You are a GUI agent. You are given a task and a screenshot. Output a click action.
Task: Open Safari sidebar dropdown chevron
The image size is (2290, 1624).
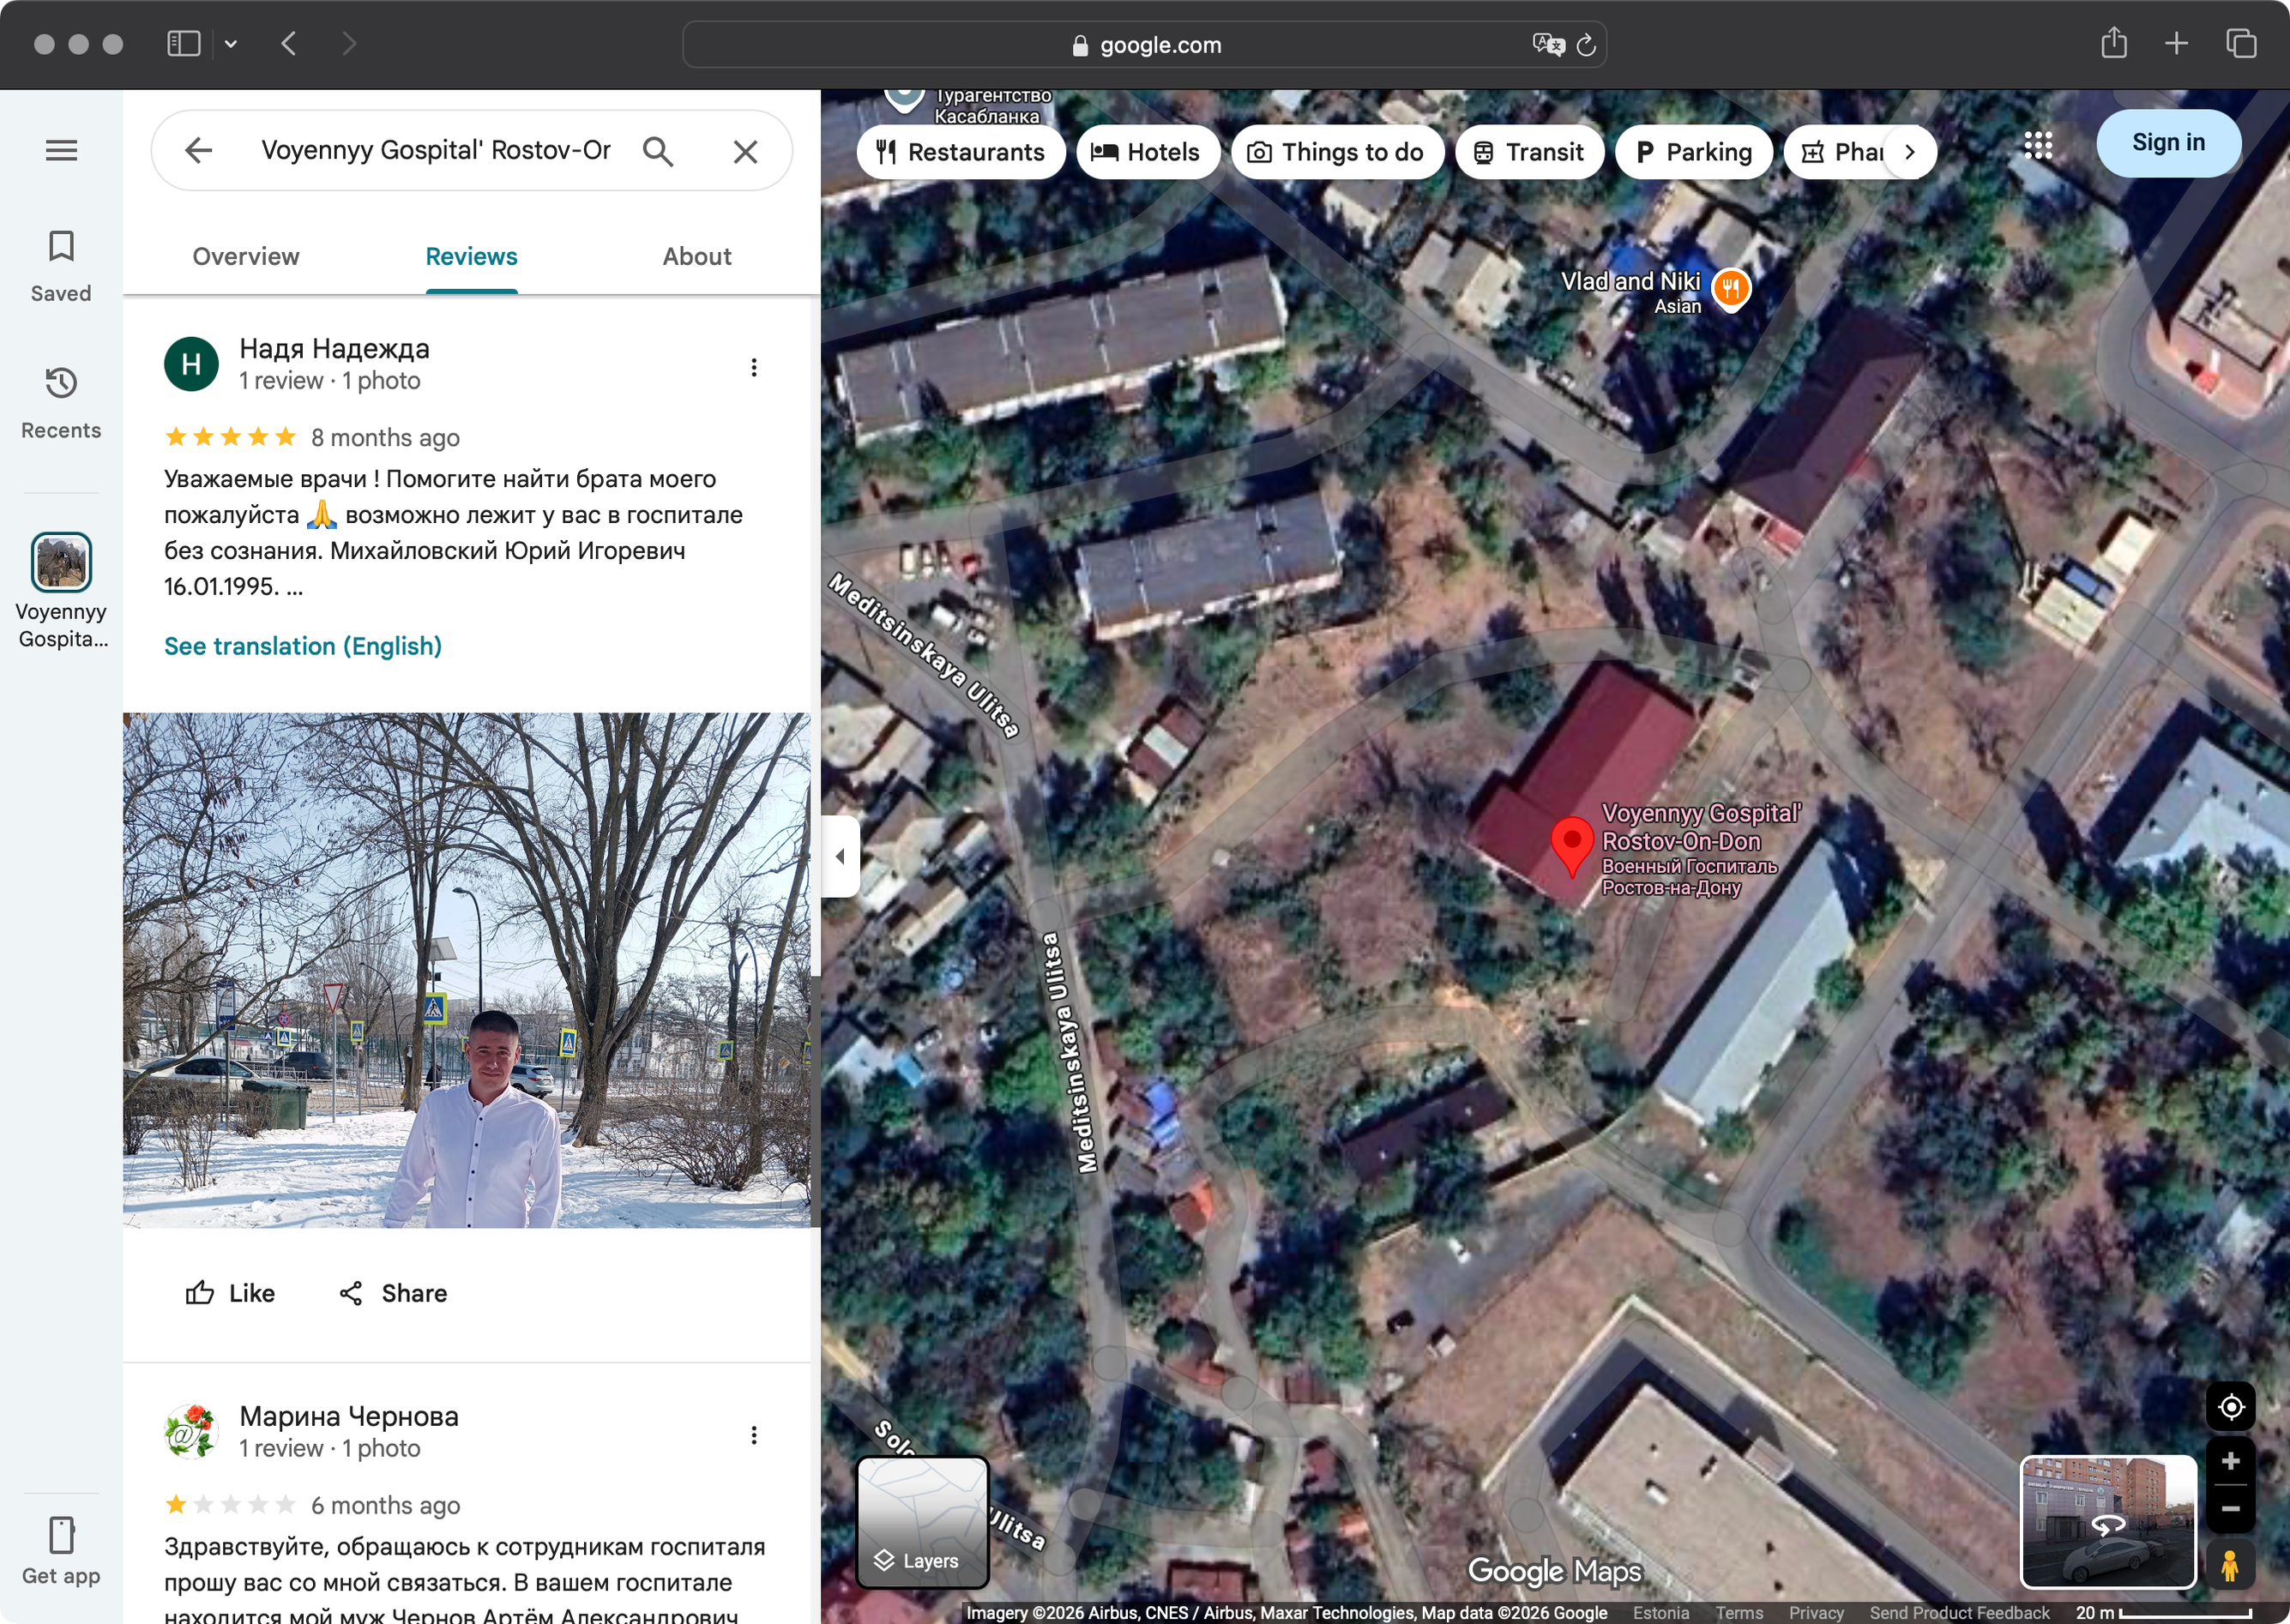(x=231, y=44)
